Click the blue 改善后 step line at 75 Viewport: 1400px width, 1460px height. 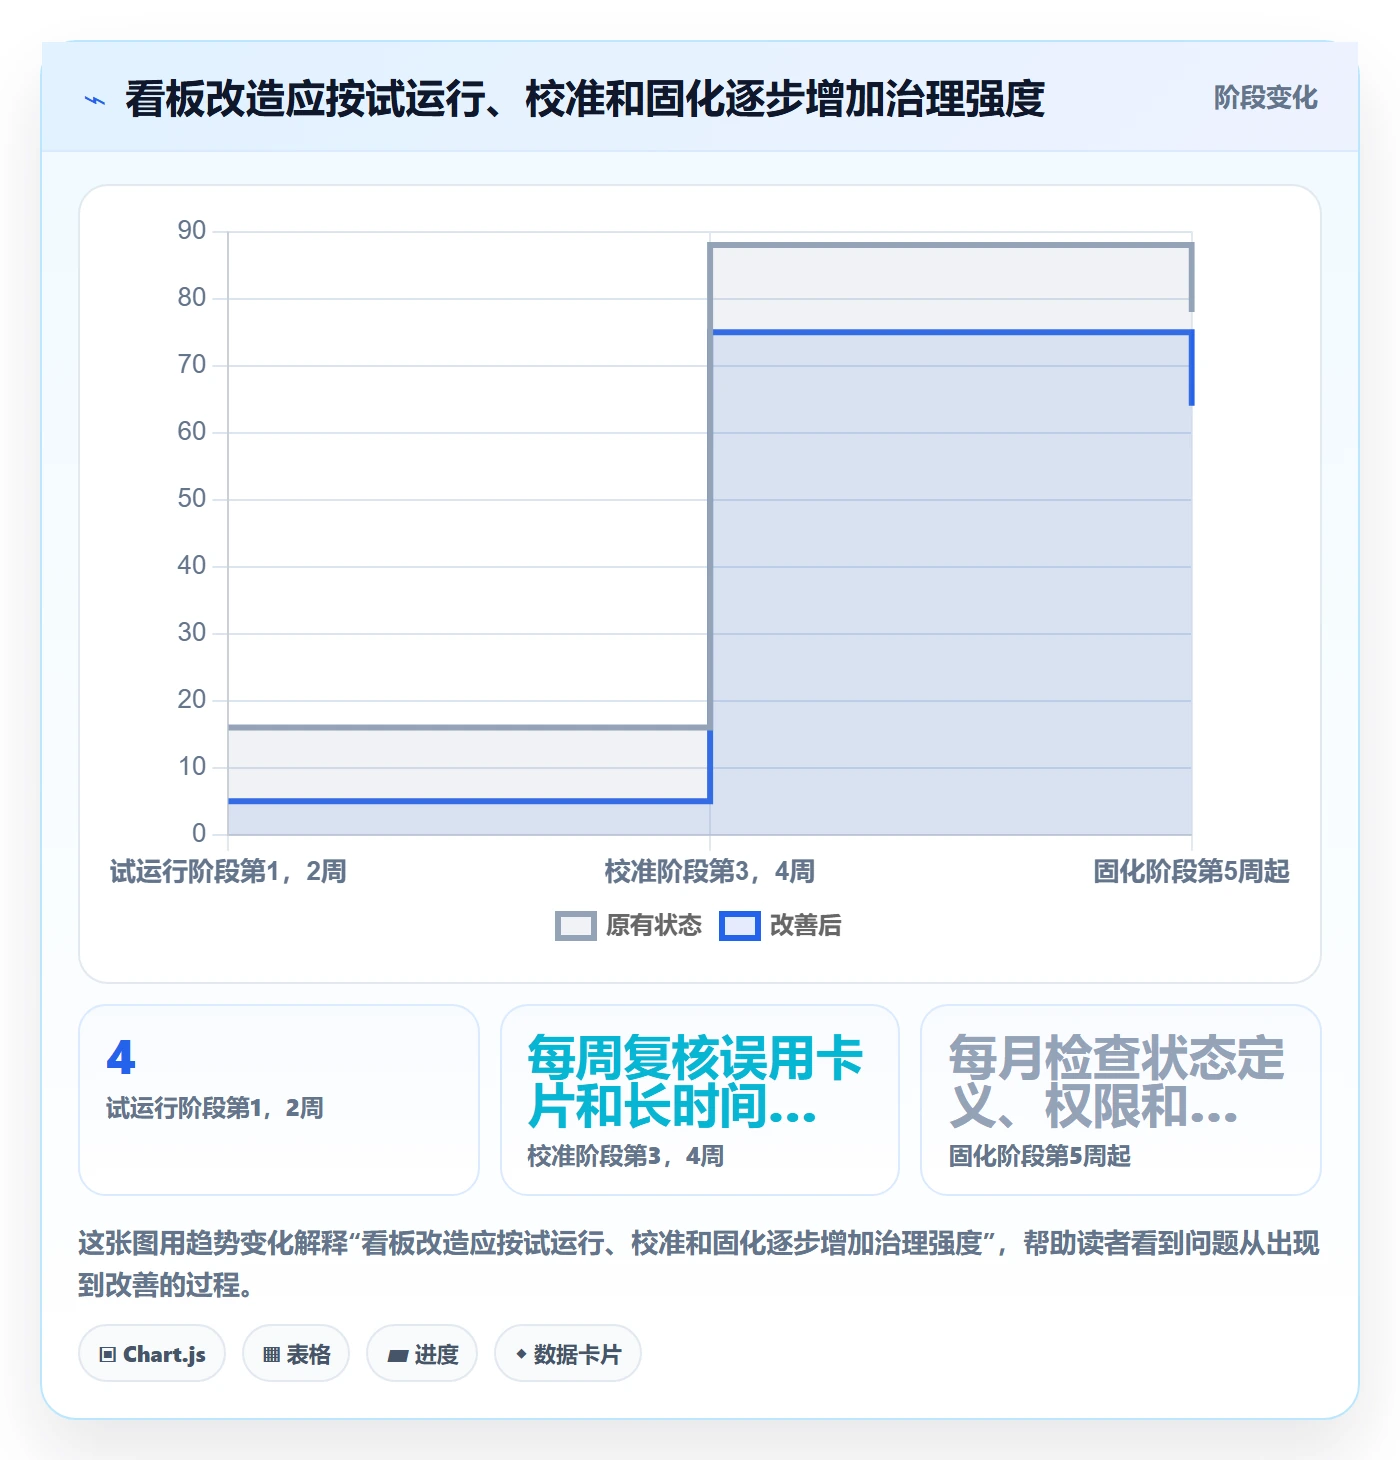coord(950,332)
